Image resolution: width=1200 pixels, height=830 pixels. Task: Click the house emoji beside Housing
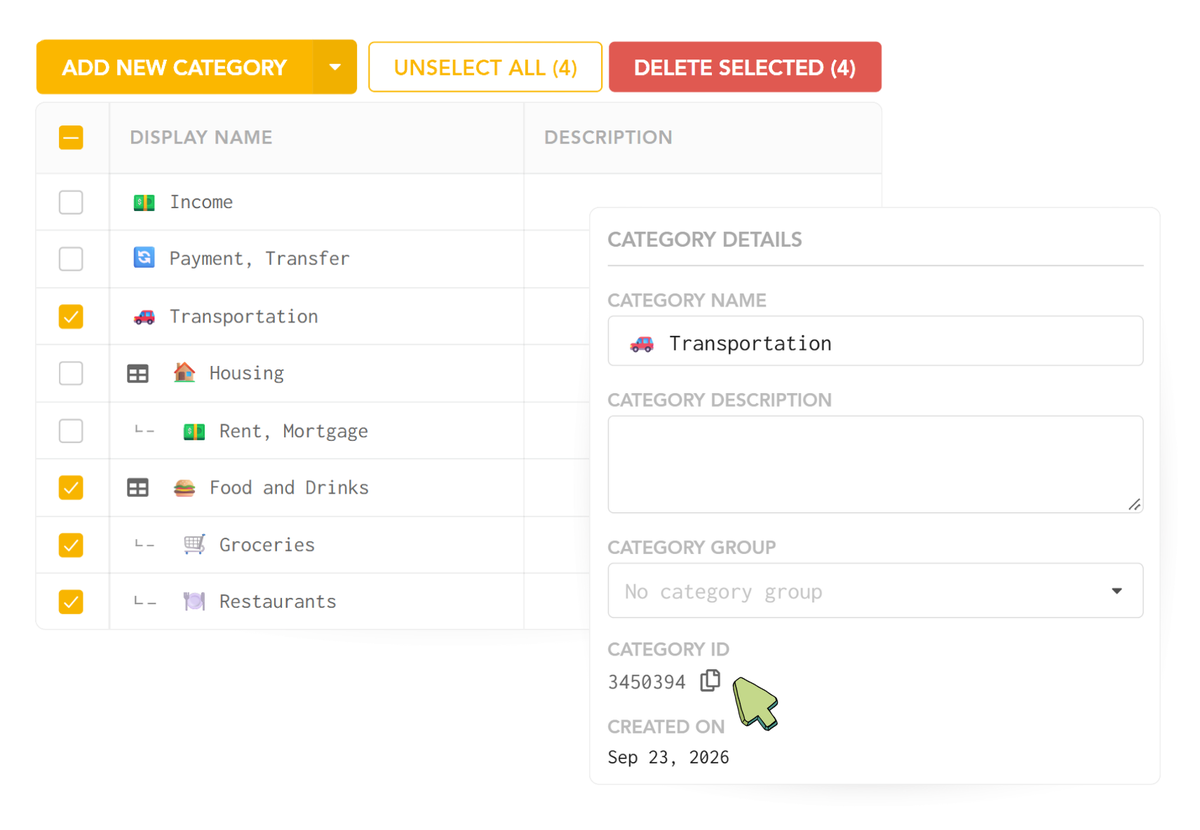[x=184, y=373]
